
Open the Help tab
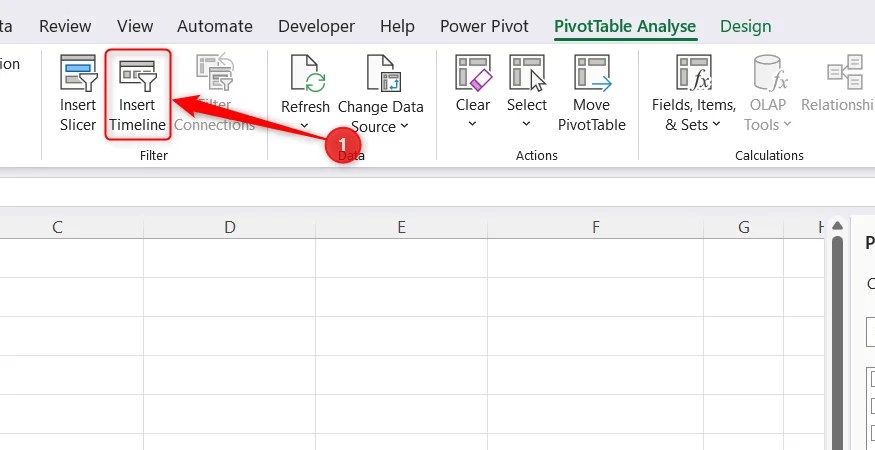397,26
